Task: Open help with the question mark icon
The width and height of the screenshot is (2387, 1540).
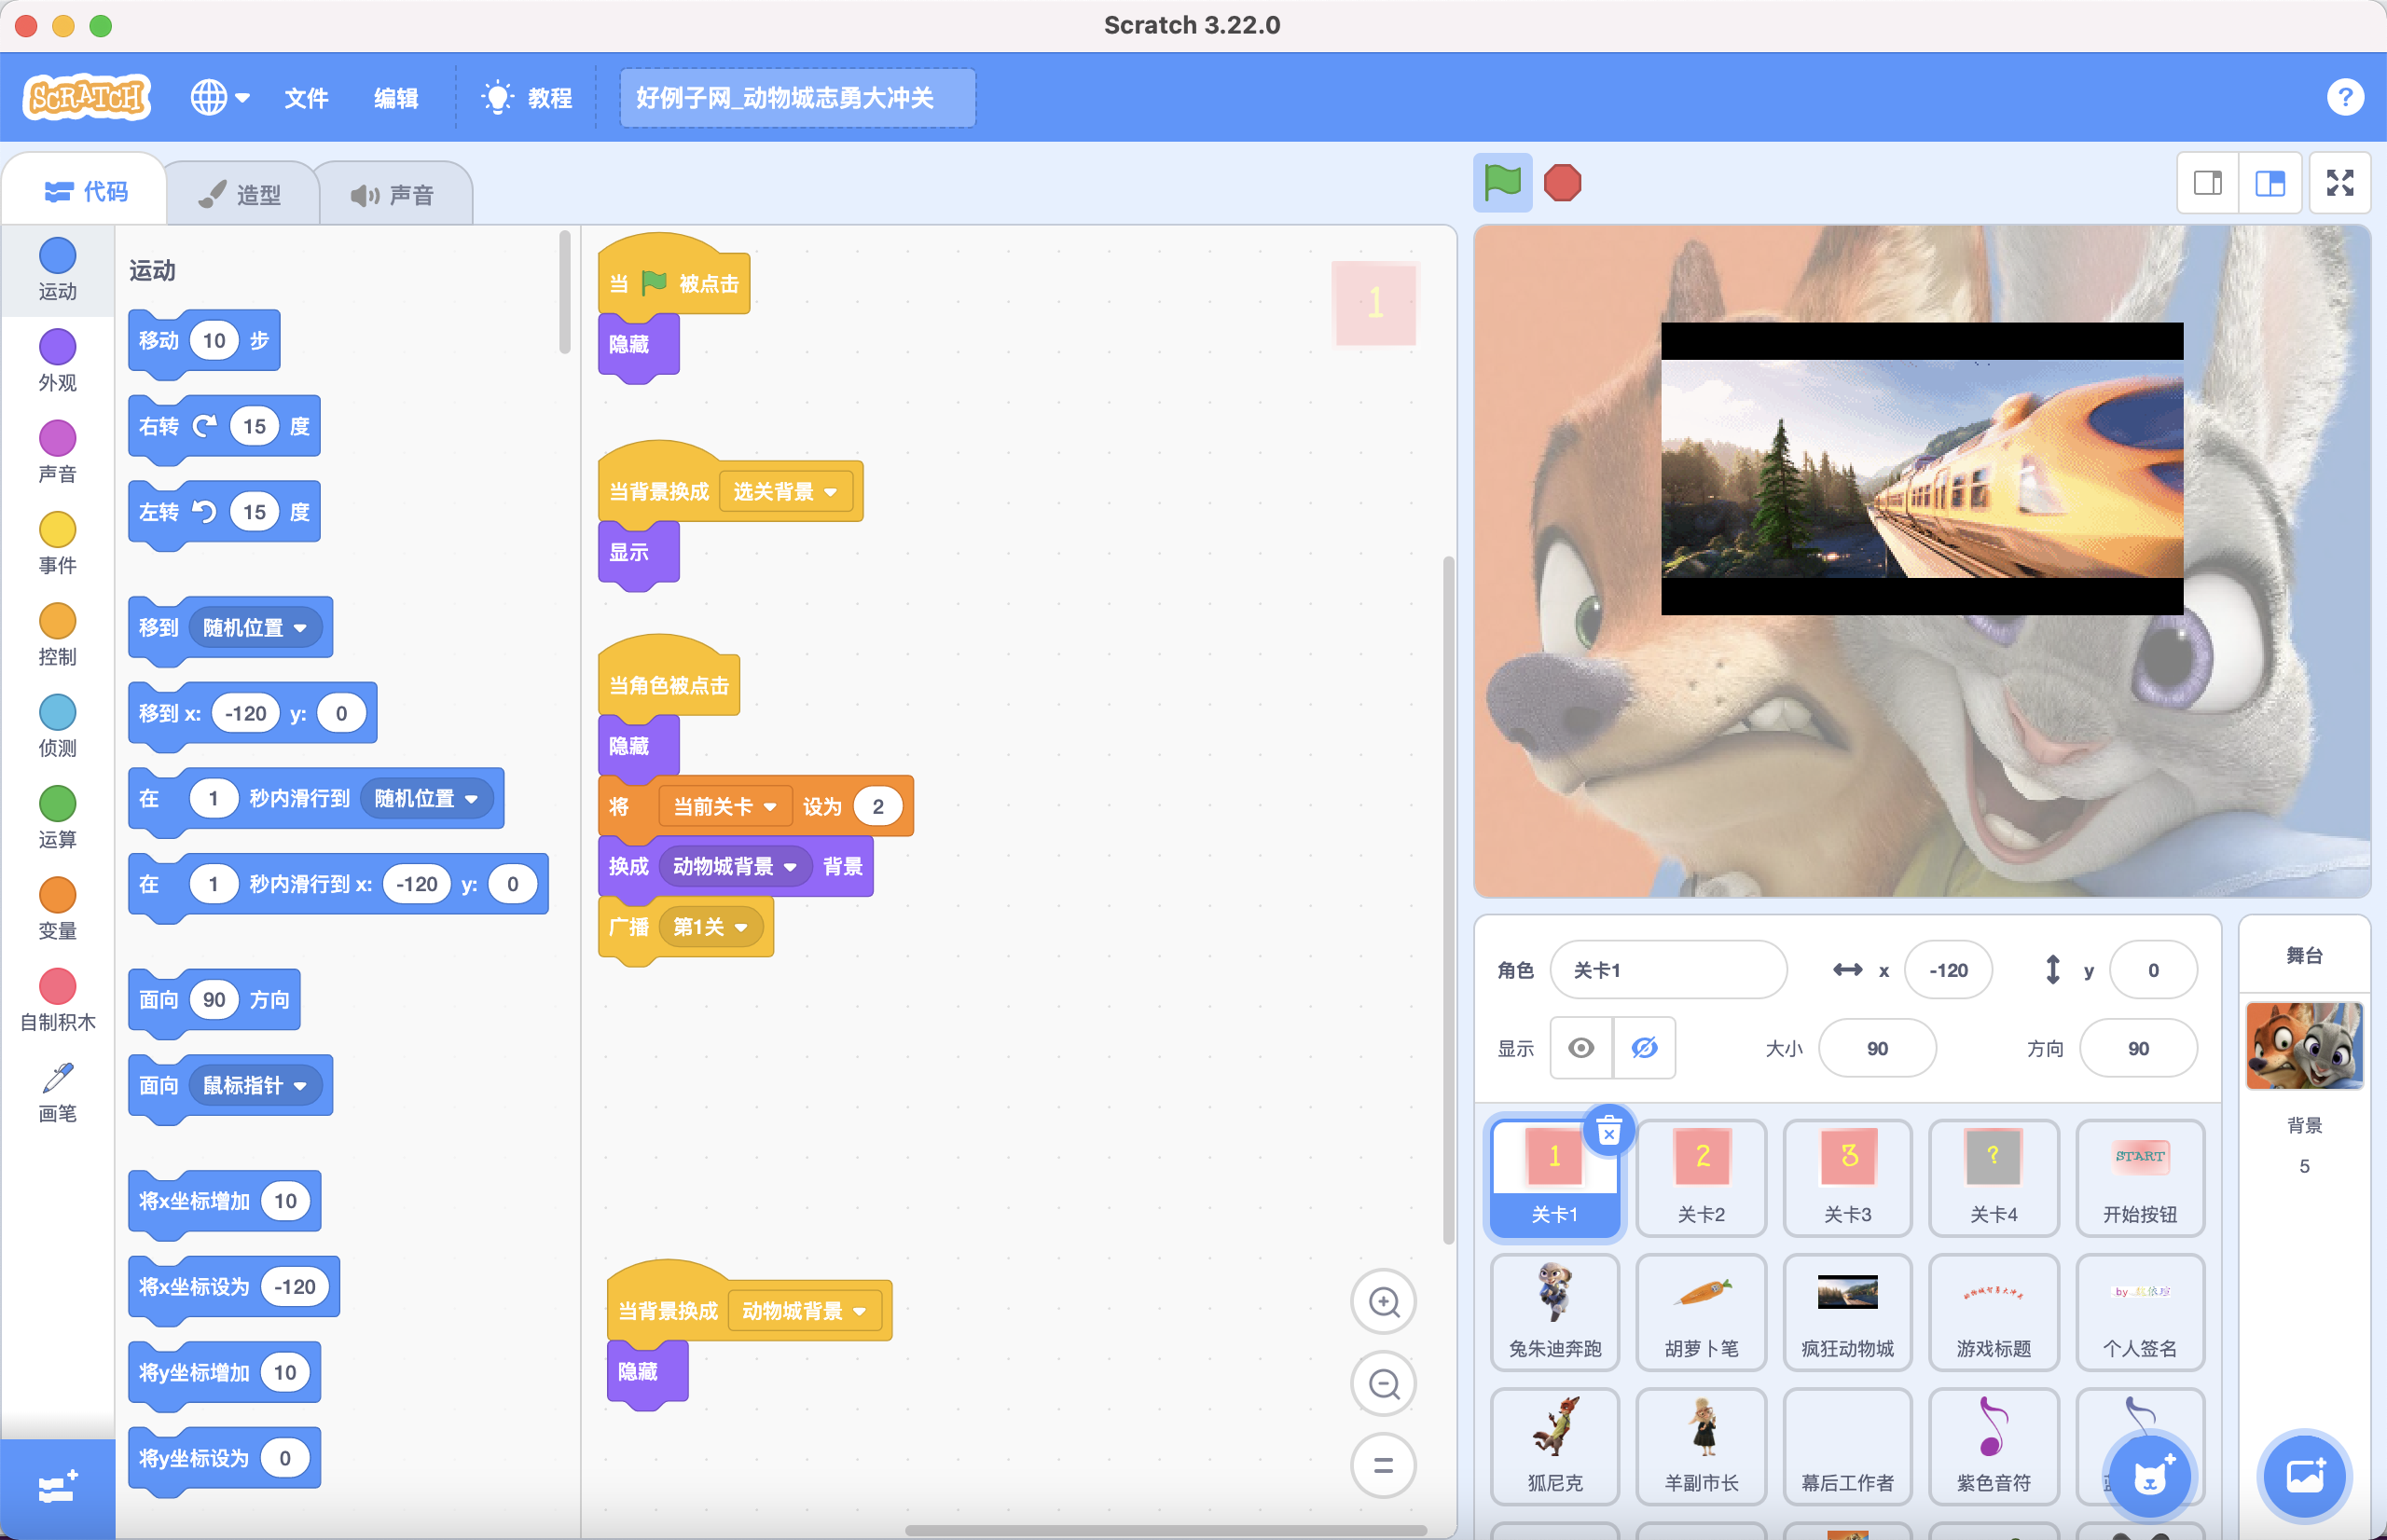Action: [x=2345, y=97]
